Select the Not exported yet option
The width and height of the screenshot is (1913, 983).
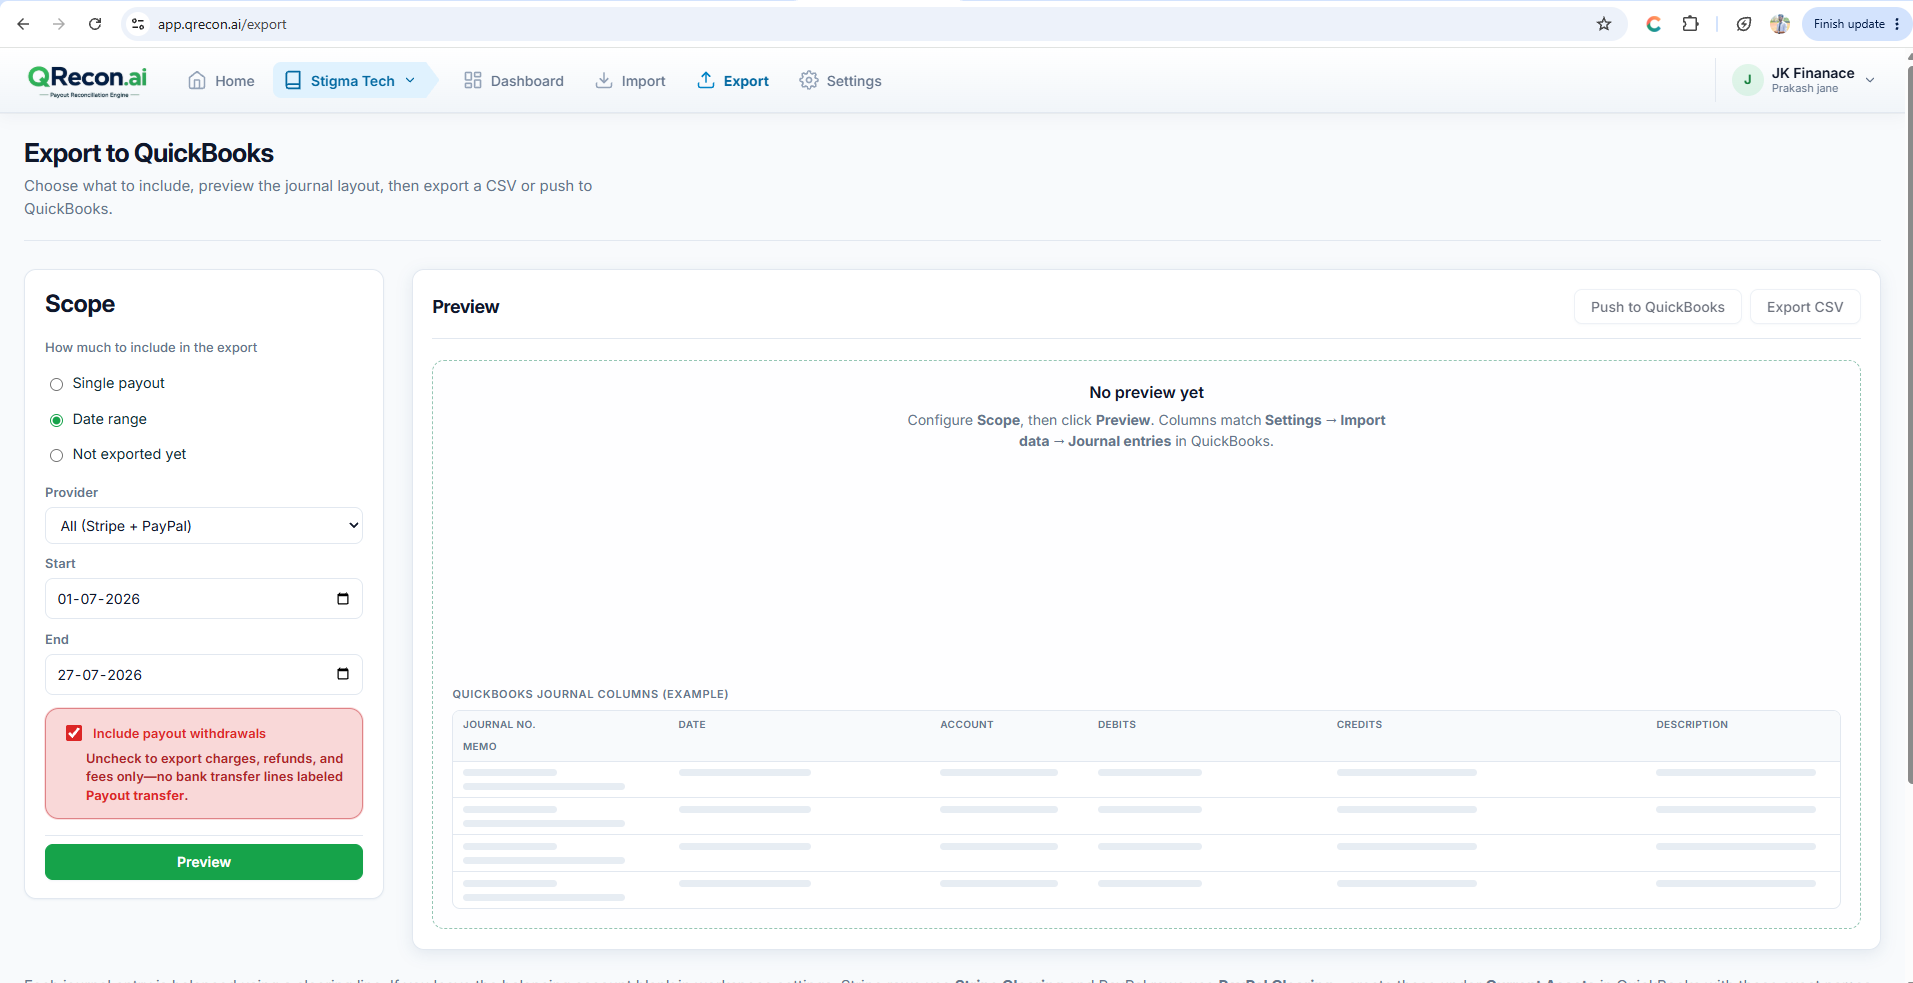click(57, 455)
